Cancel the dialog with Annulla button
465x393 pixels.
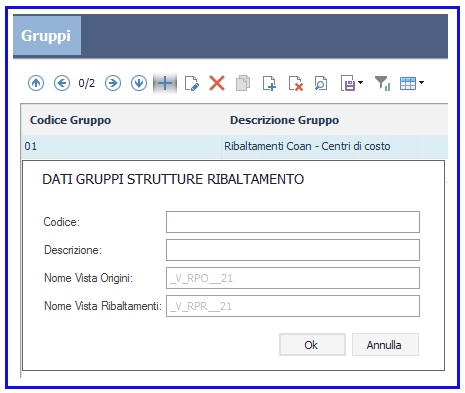coord(385,345)
